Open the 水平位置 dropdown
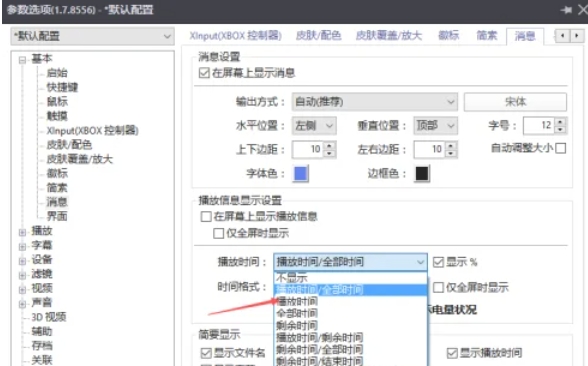 (314, 126)
